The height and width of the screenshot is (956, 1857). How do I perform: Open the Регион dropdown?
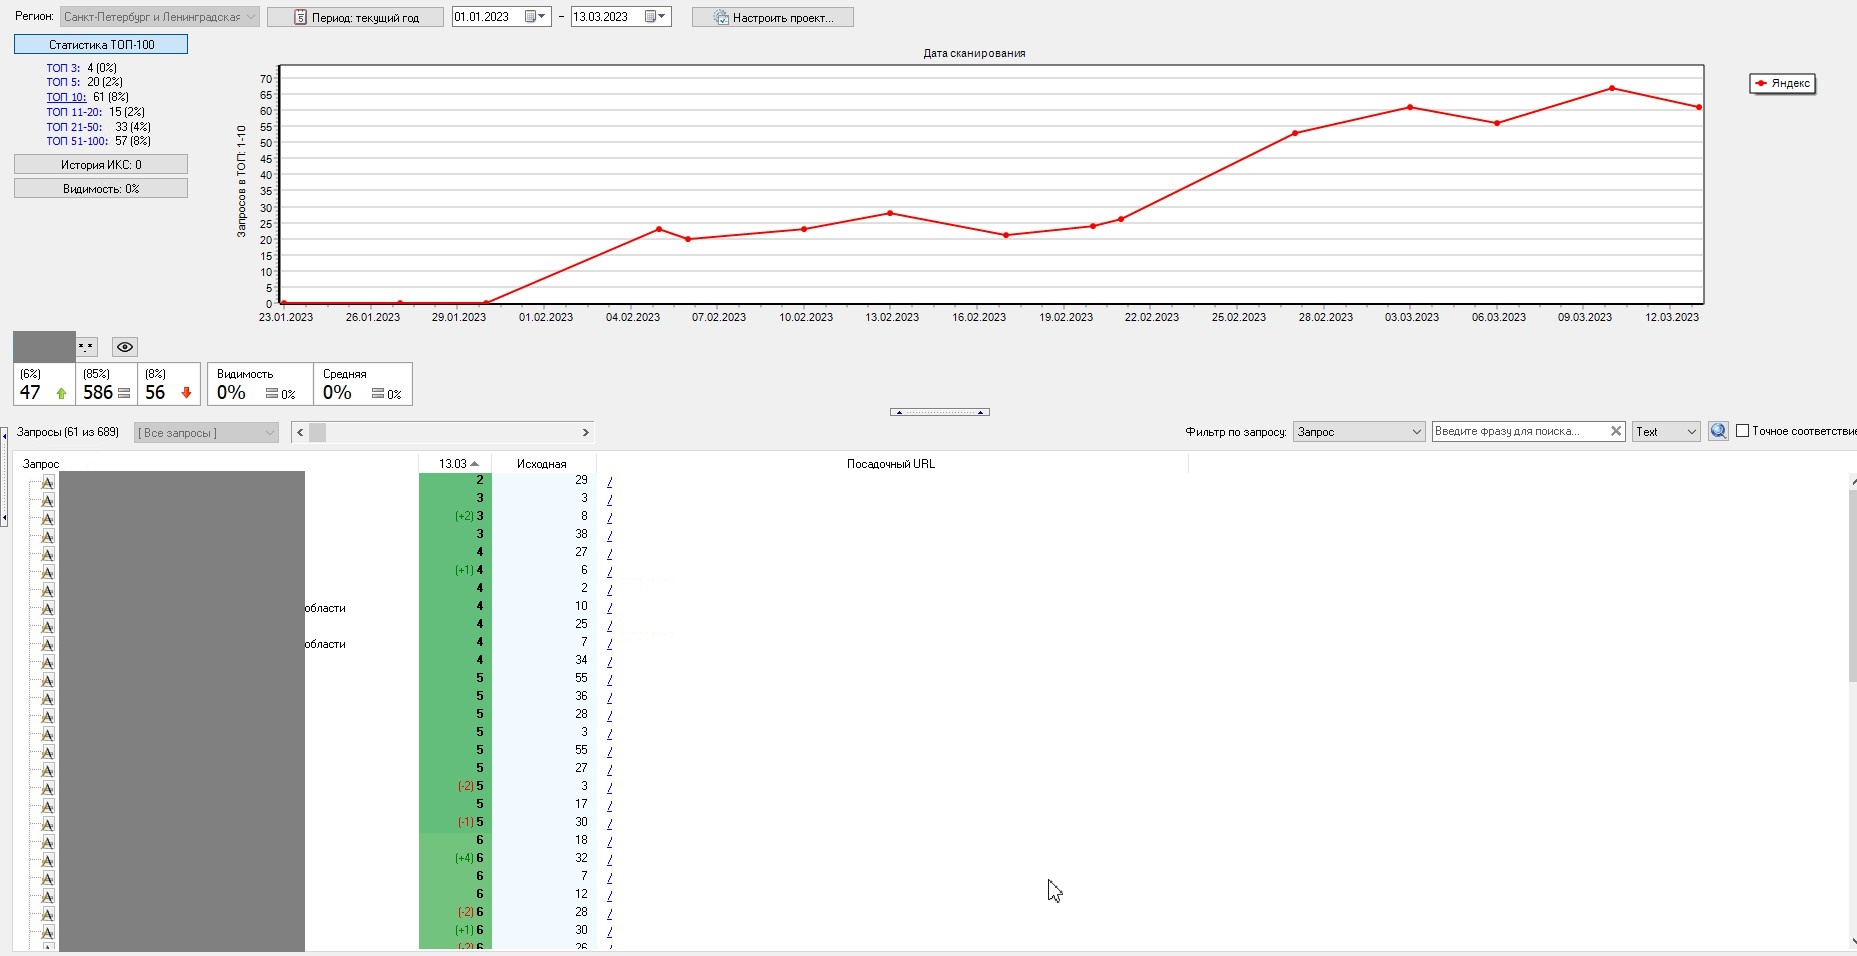[x=160, y=17]
